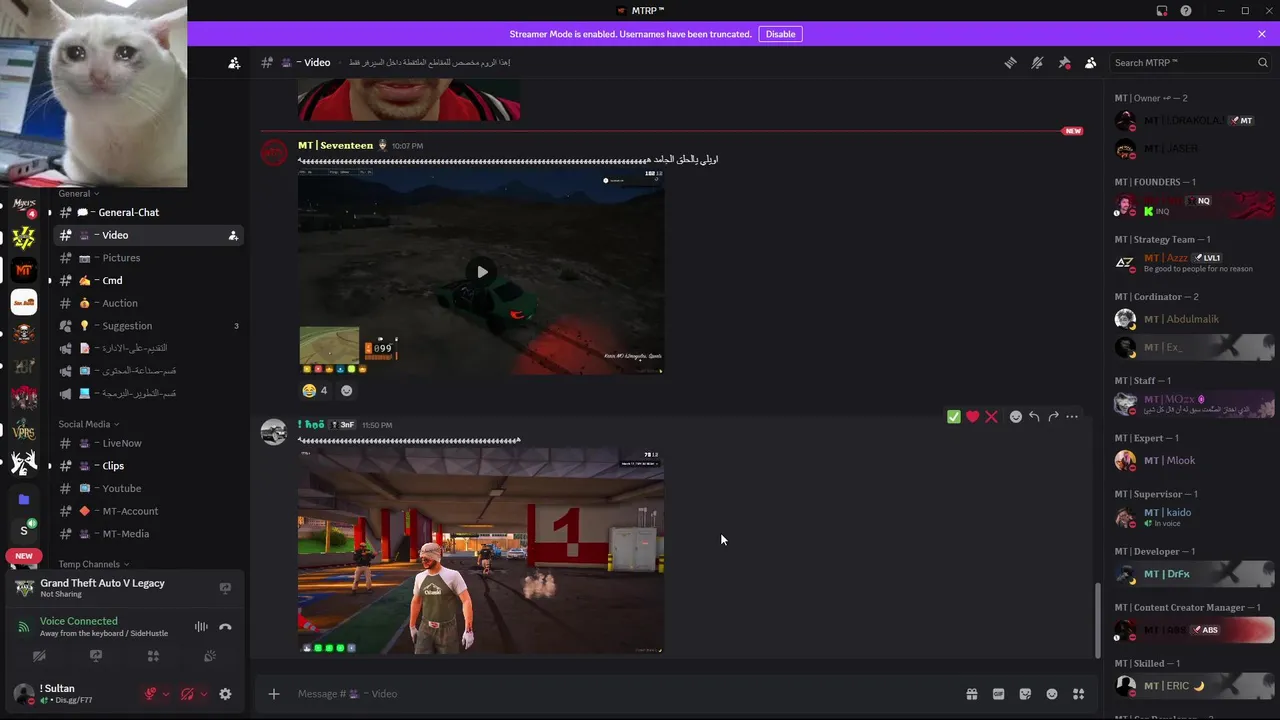The height and width of the screenshot is (720, 1280).
Task: React with the red heart emoji
Action: 972,417
